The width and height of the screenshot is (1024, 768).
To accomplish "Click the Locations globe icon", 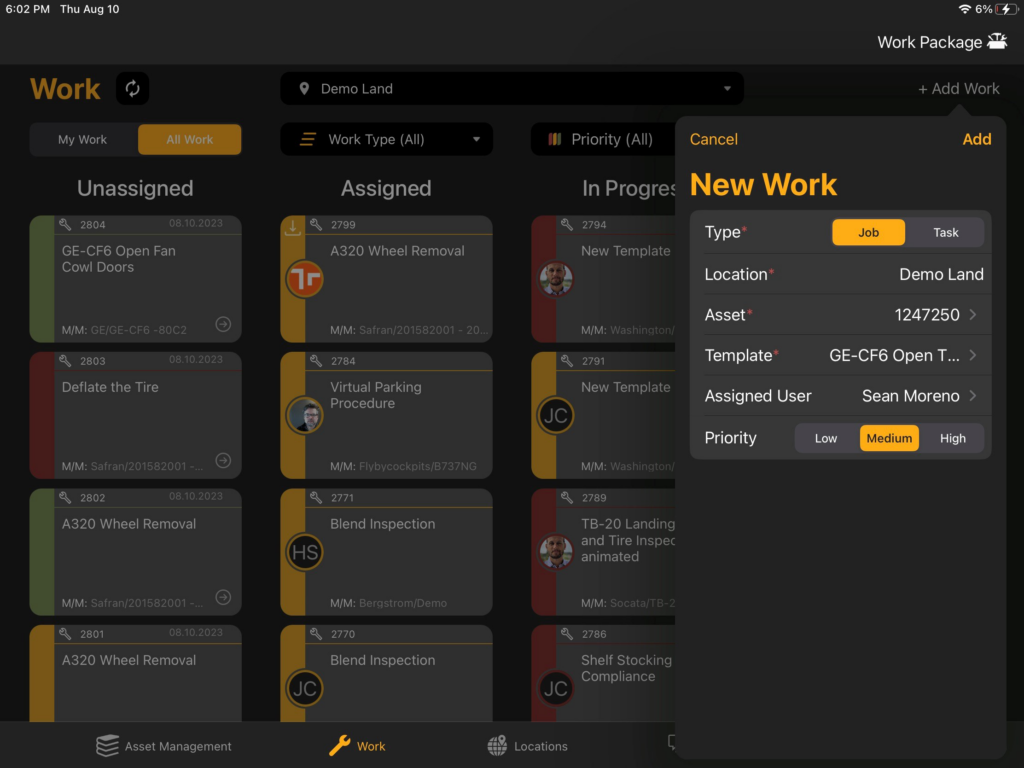I will pyautogui.click(x=497, y=745).
